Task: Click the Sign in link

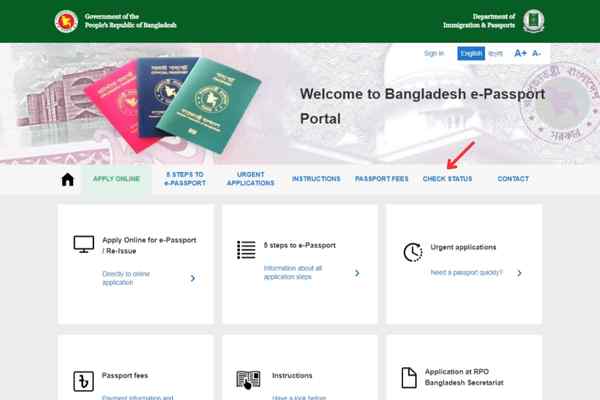Action: 434,53
